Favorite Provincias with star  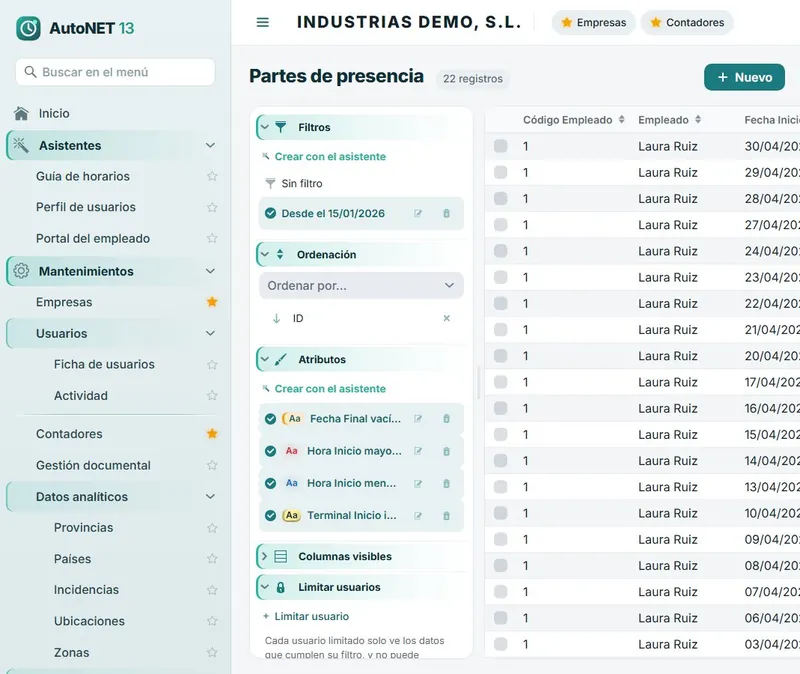tap(212, 528)
